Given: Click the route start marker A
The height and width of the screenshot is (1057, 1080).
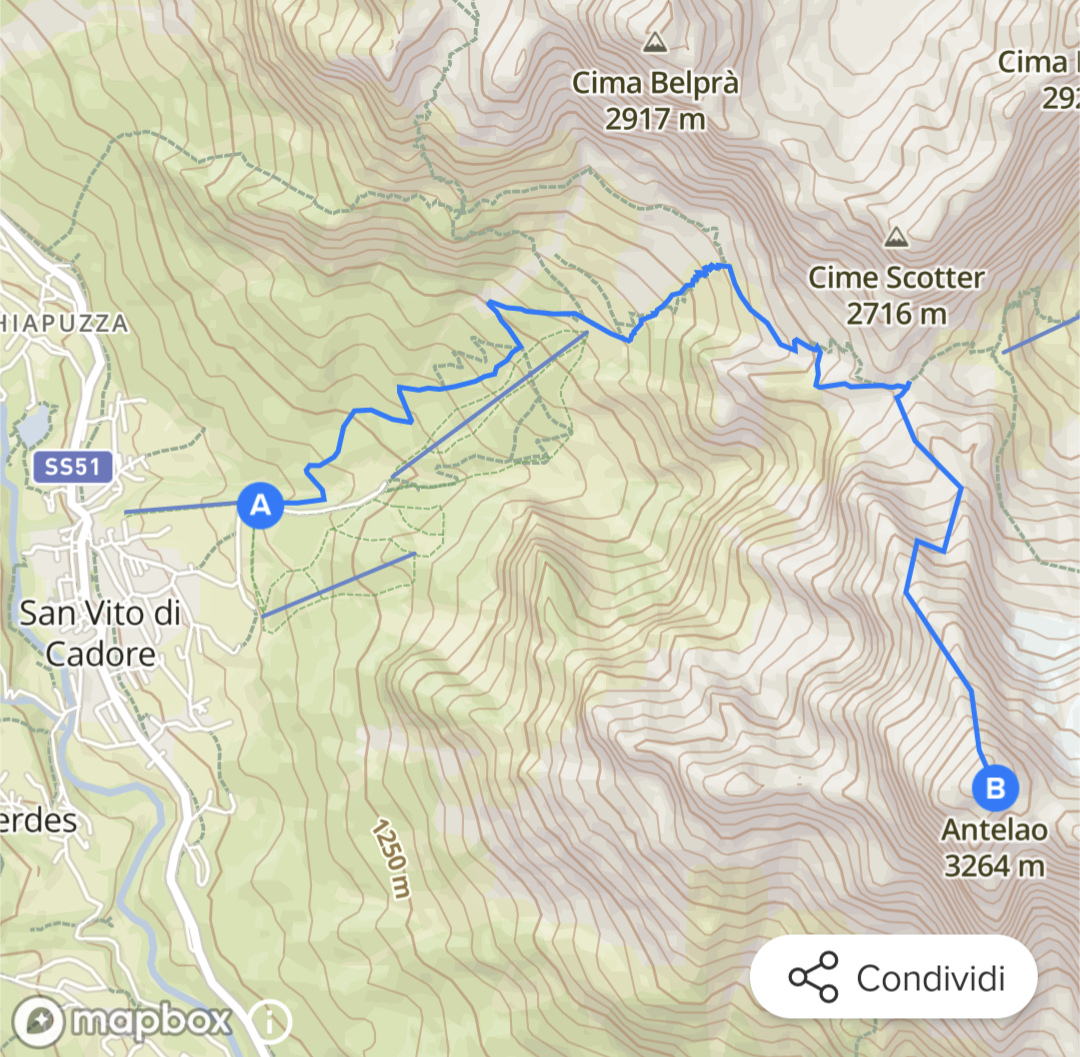Looking at the screenshot, I should pyautogui.click(x=260, y=505).
